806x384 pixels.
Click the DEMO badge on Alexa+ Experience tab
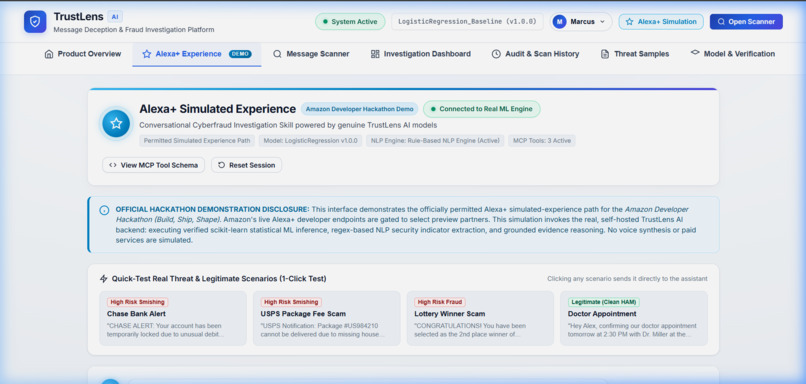click(x=240, y=54)
